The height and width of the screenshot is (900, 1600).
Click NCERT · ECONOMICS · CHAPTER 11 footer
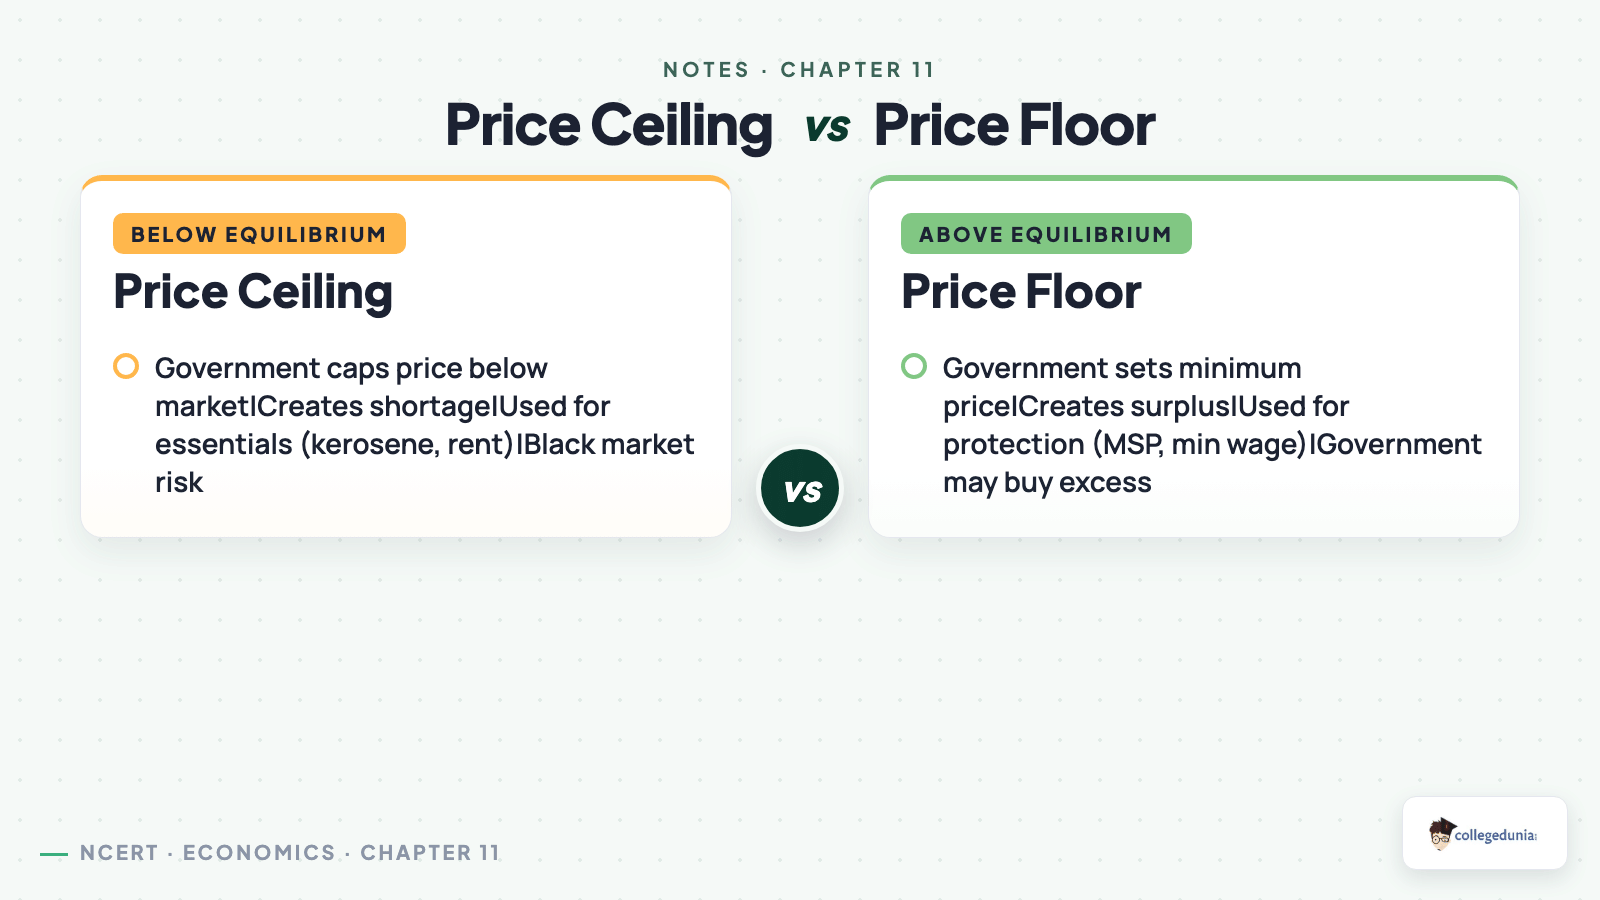point(290,853)
